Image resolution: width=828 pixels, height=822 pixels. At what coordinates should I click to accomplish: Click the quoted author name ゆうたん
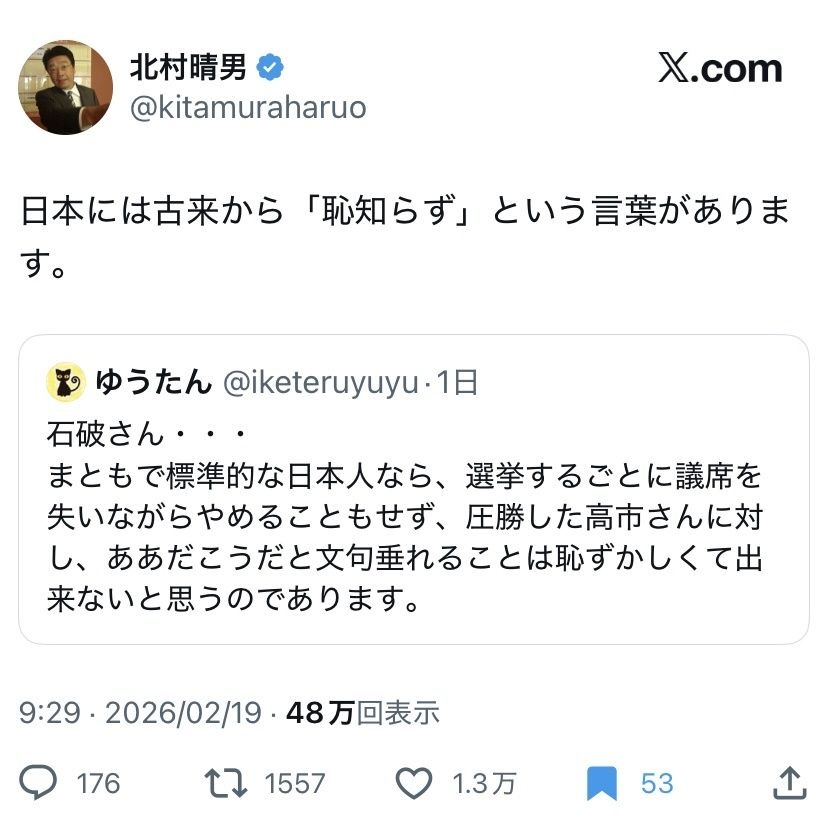pyautogui.click(x=154, y=381)
